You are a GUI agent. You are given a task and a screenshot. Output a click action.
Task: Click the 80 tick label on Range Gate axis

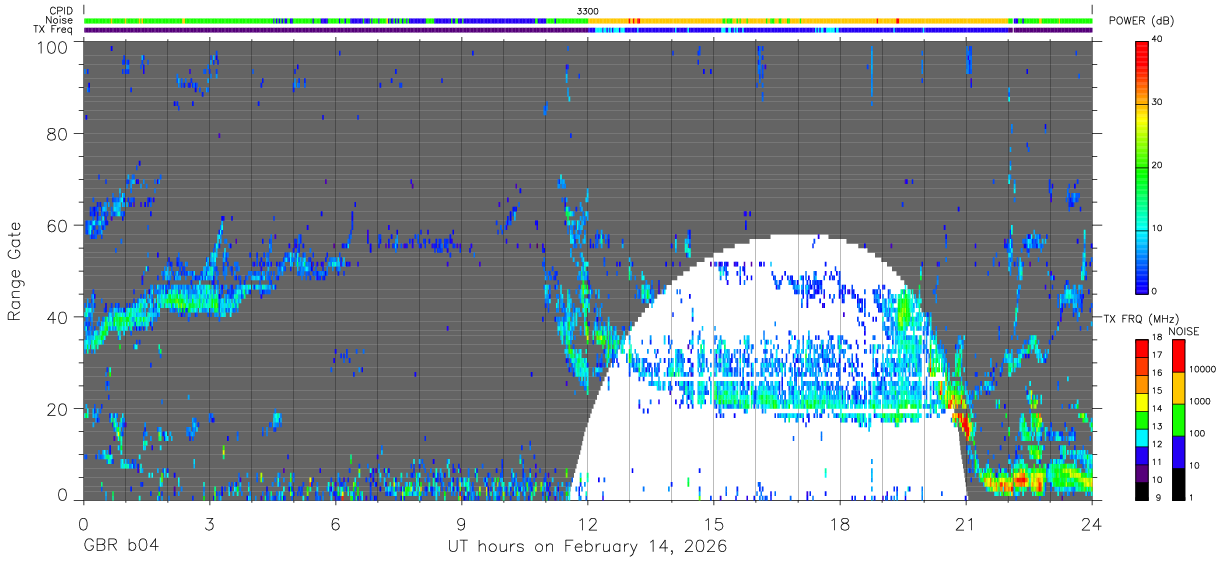[x=59, y=134]
